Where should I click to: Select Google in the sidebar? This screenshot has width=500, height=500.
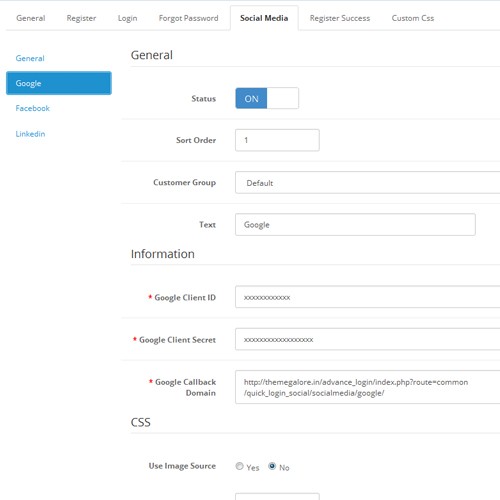pyautogui.click(x=59, y=83)
